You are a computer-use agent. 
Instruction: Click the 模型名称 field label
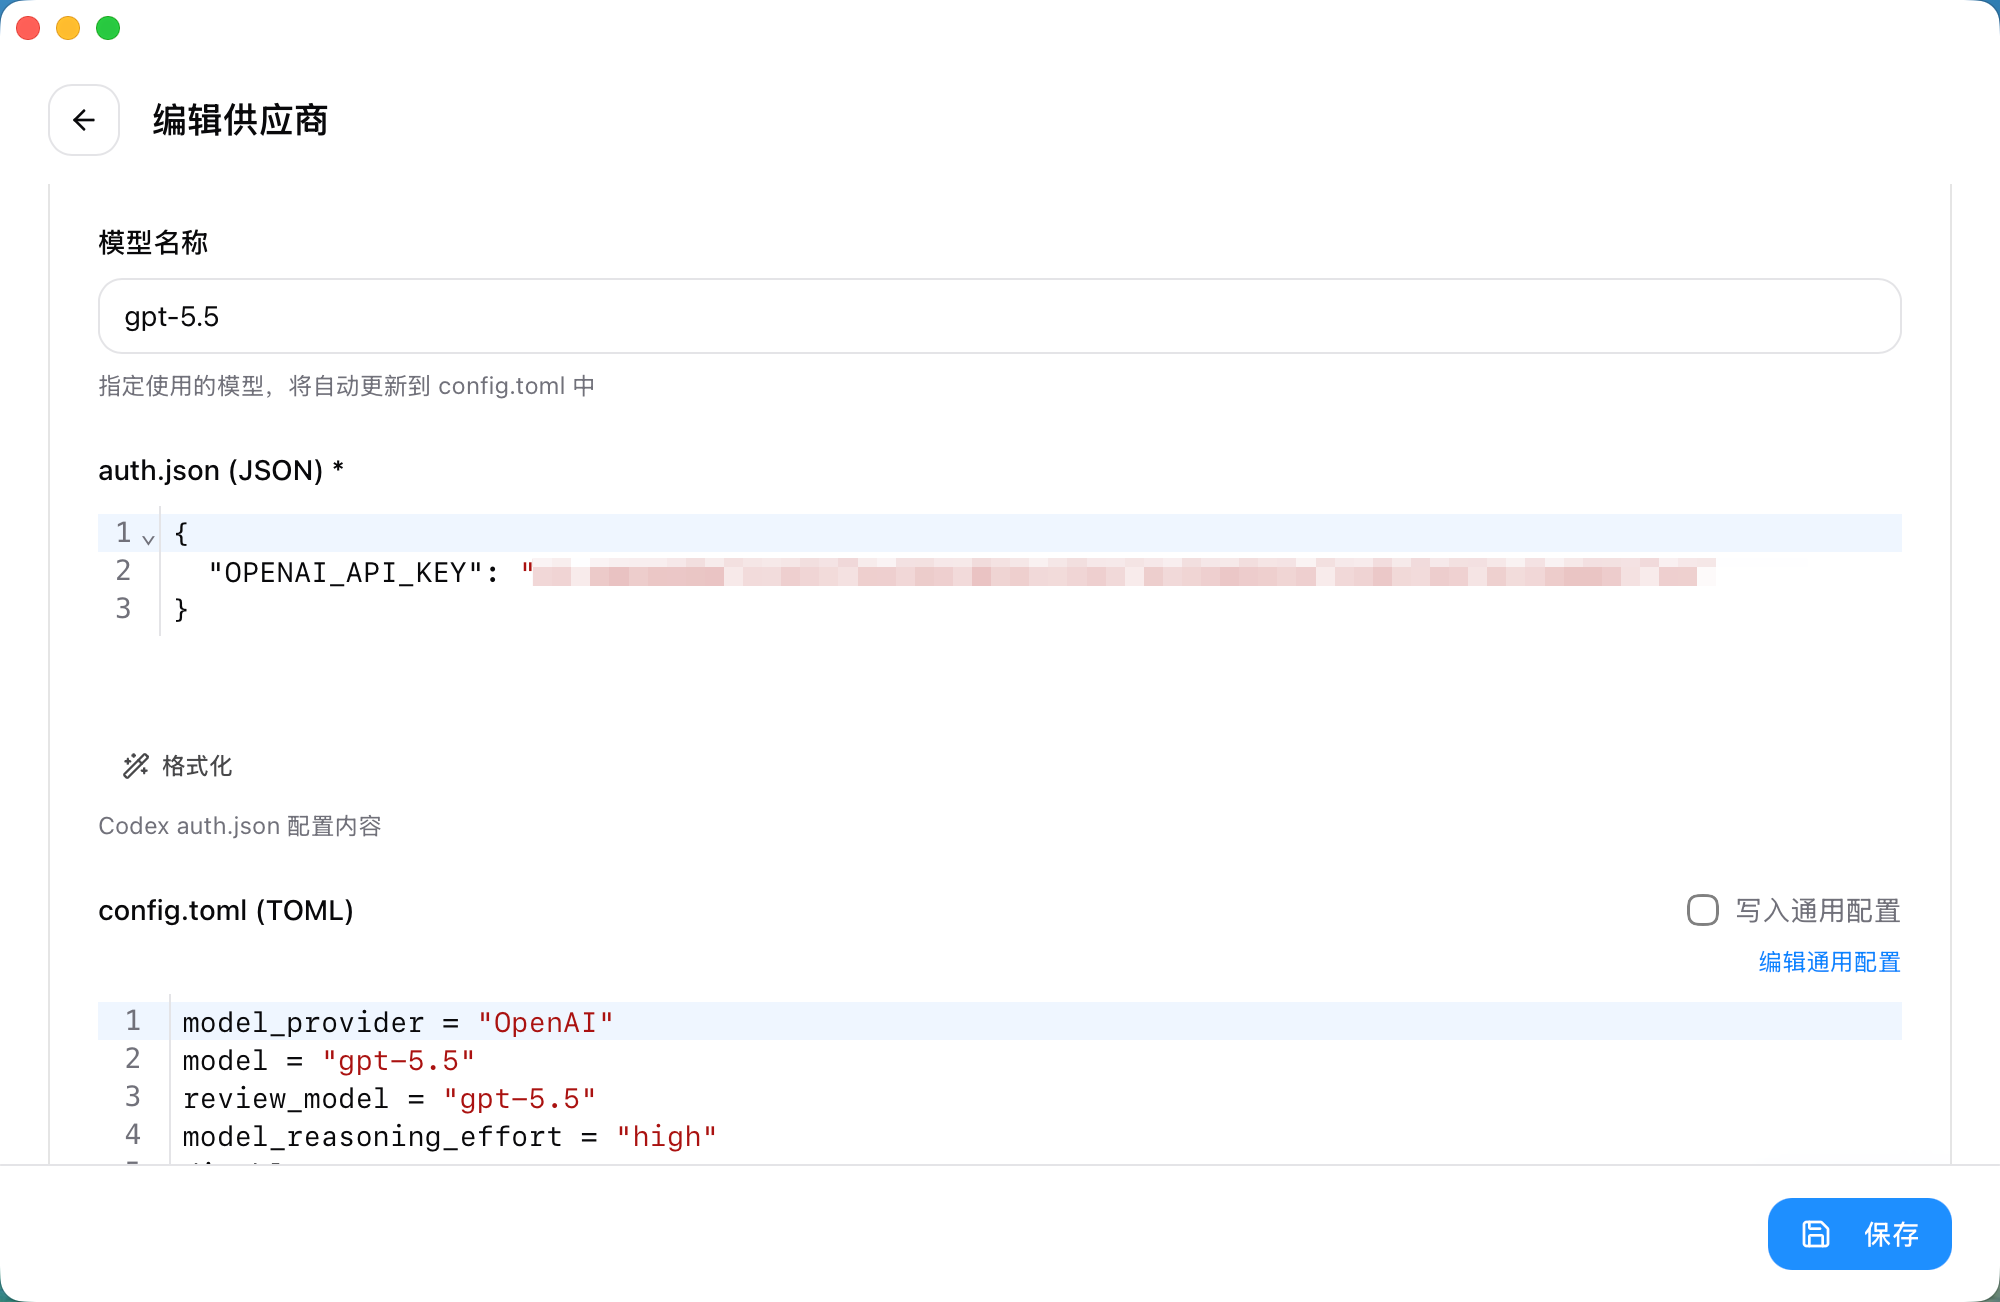coord(153,242)
